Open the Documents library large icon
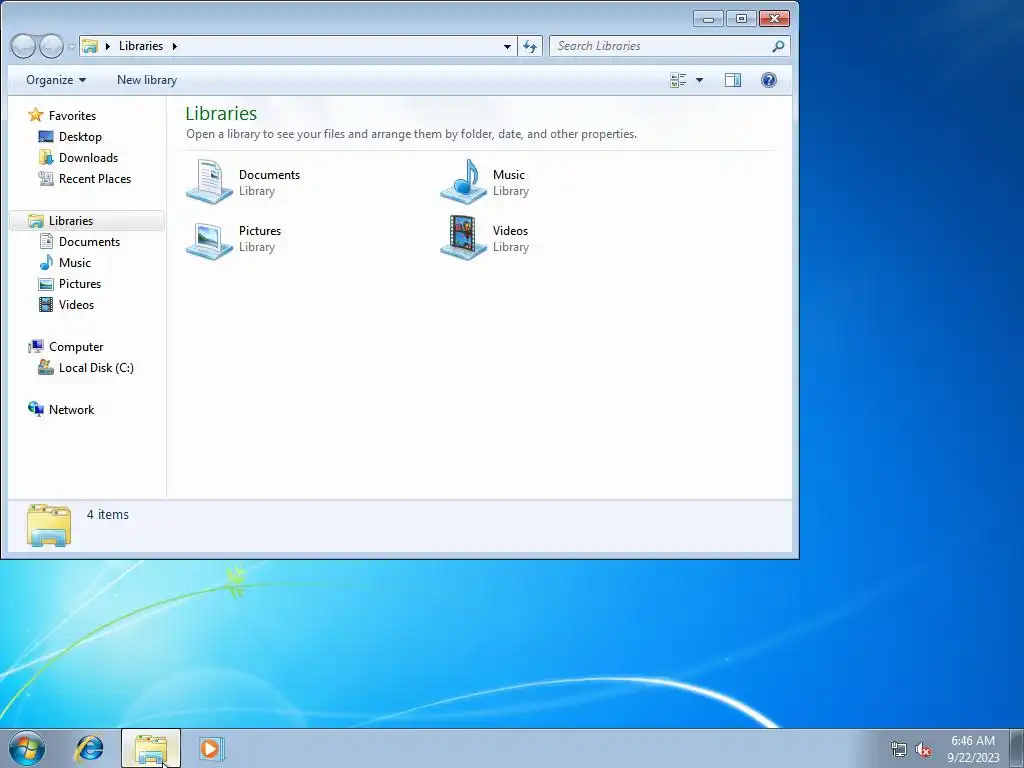This screenshot has width=1024, height=768. click(x=209, y=182)
